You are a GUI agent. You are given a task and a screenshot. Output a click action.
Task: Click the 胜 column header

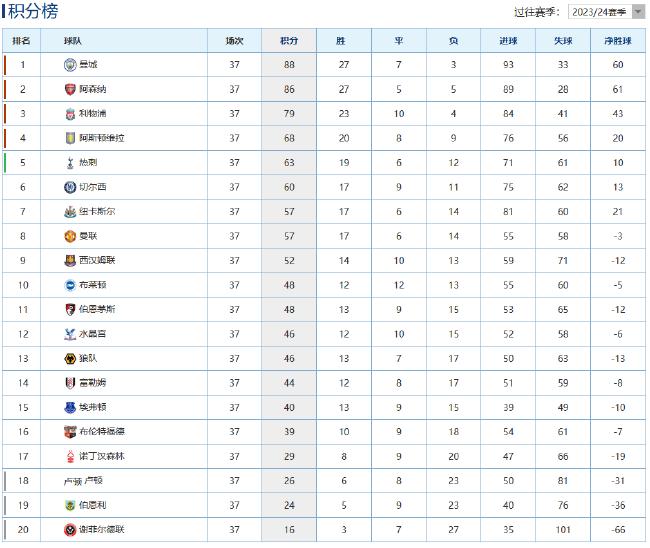click(x=342, y=41)
